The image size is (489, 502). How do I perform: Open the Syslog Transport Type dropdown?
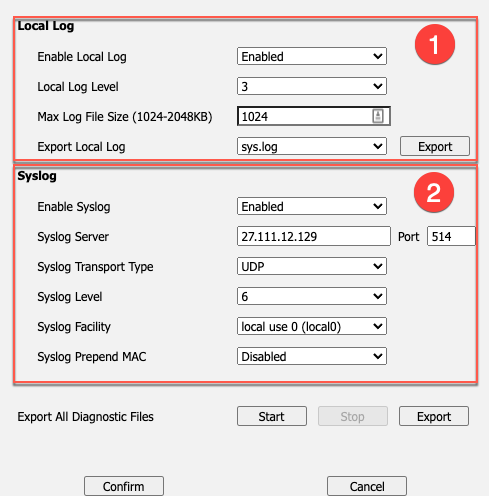[312, 266]
